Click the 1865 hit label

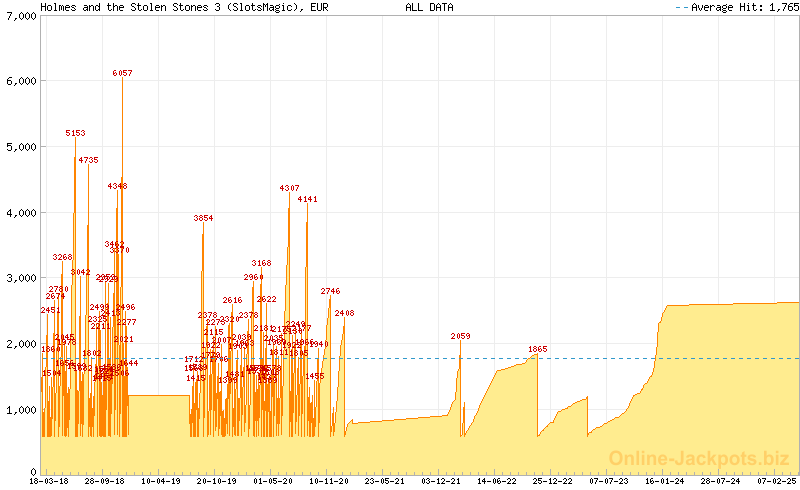pyautogui.click(x=537, y=349)
